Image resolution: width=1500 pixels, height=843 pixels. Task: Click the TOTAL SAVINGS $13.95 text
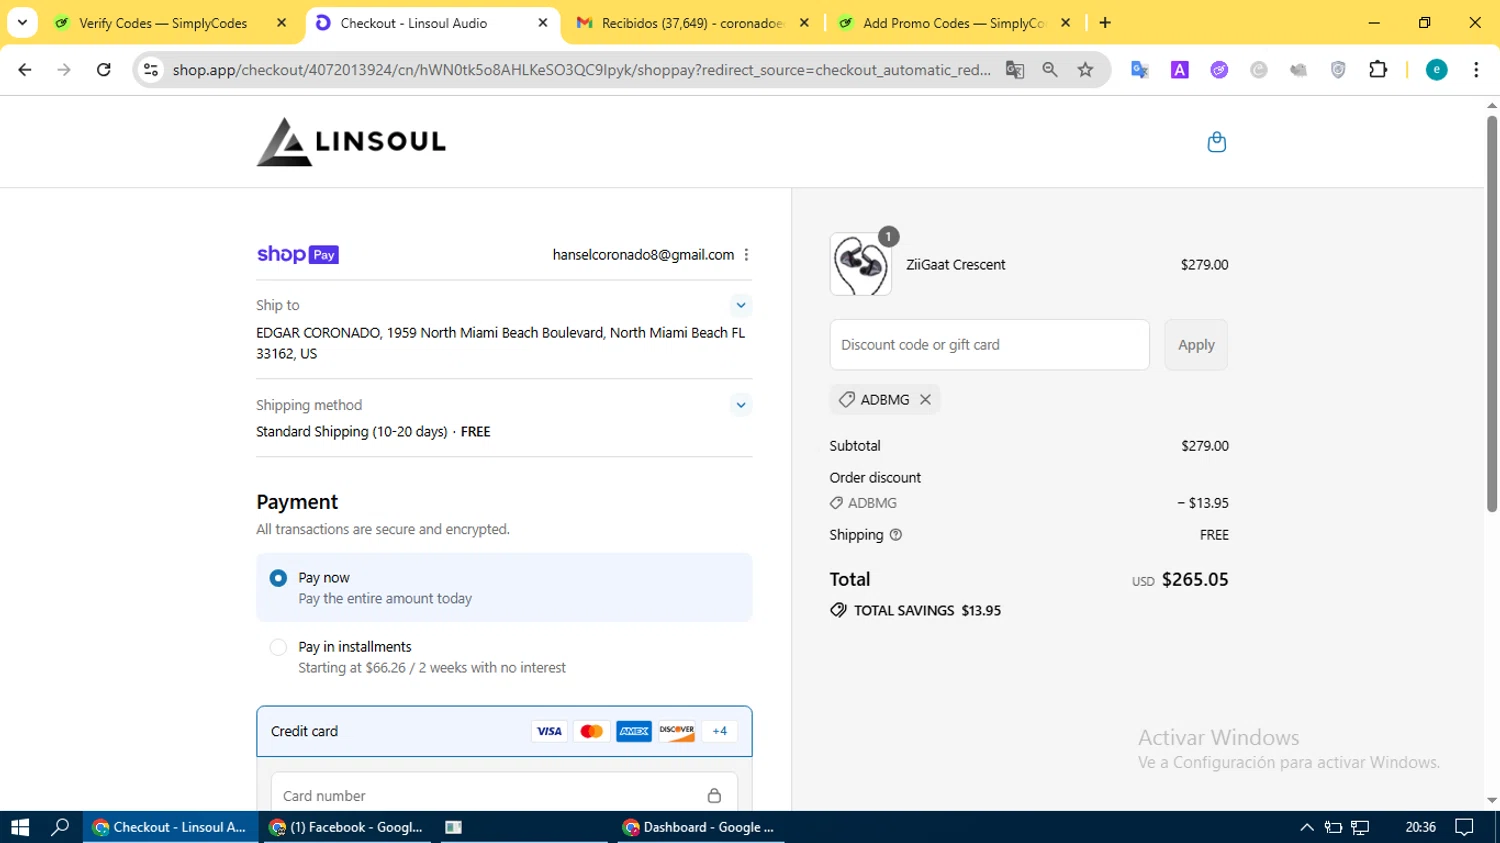(927, 611)
